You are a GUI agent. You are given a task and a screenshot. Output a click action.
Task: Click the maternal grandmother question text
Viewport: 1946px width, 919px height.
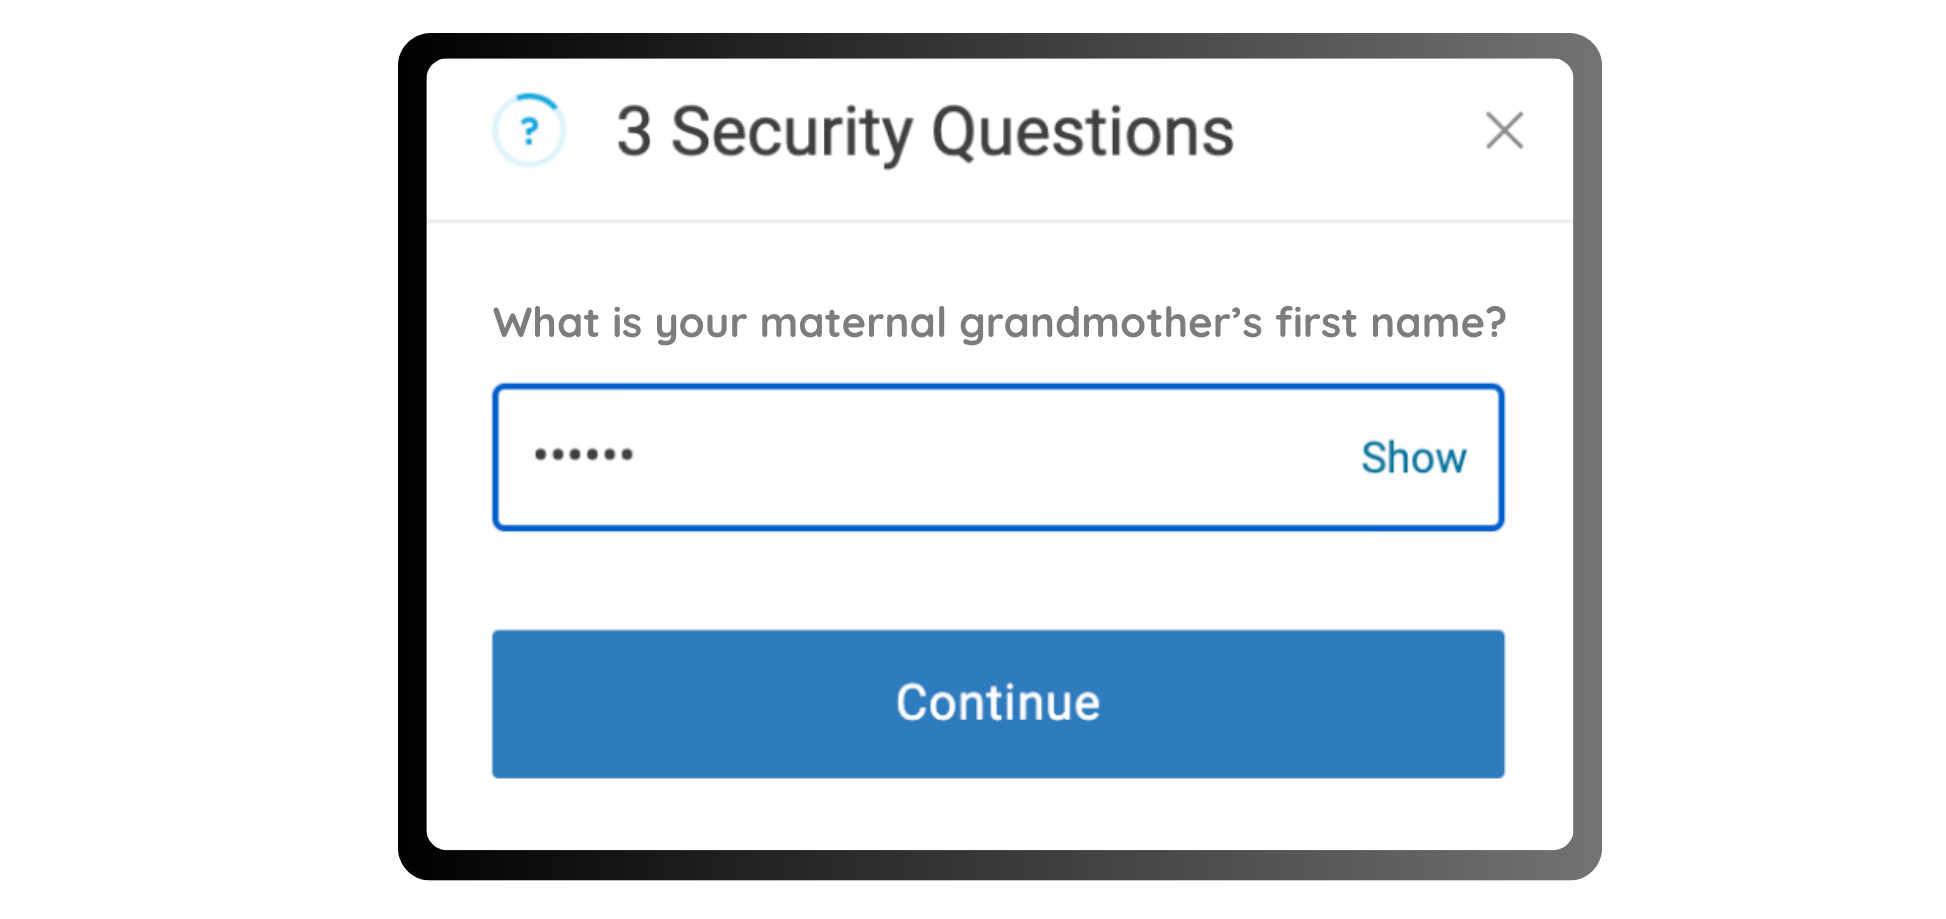[x=999, y=323]
